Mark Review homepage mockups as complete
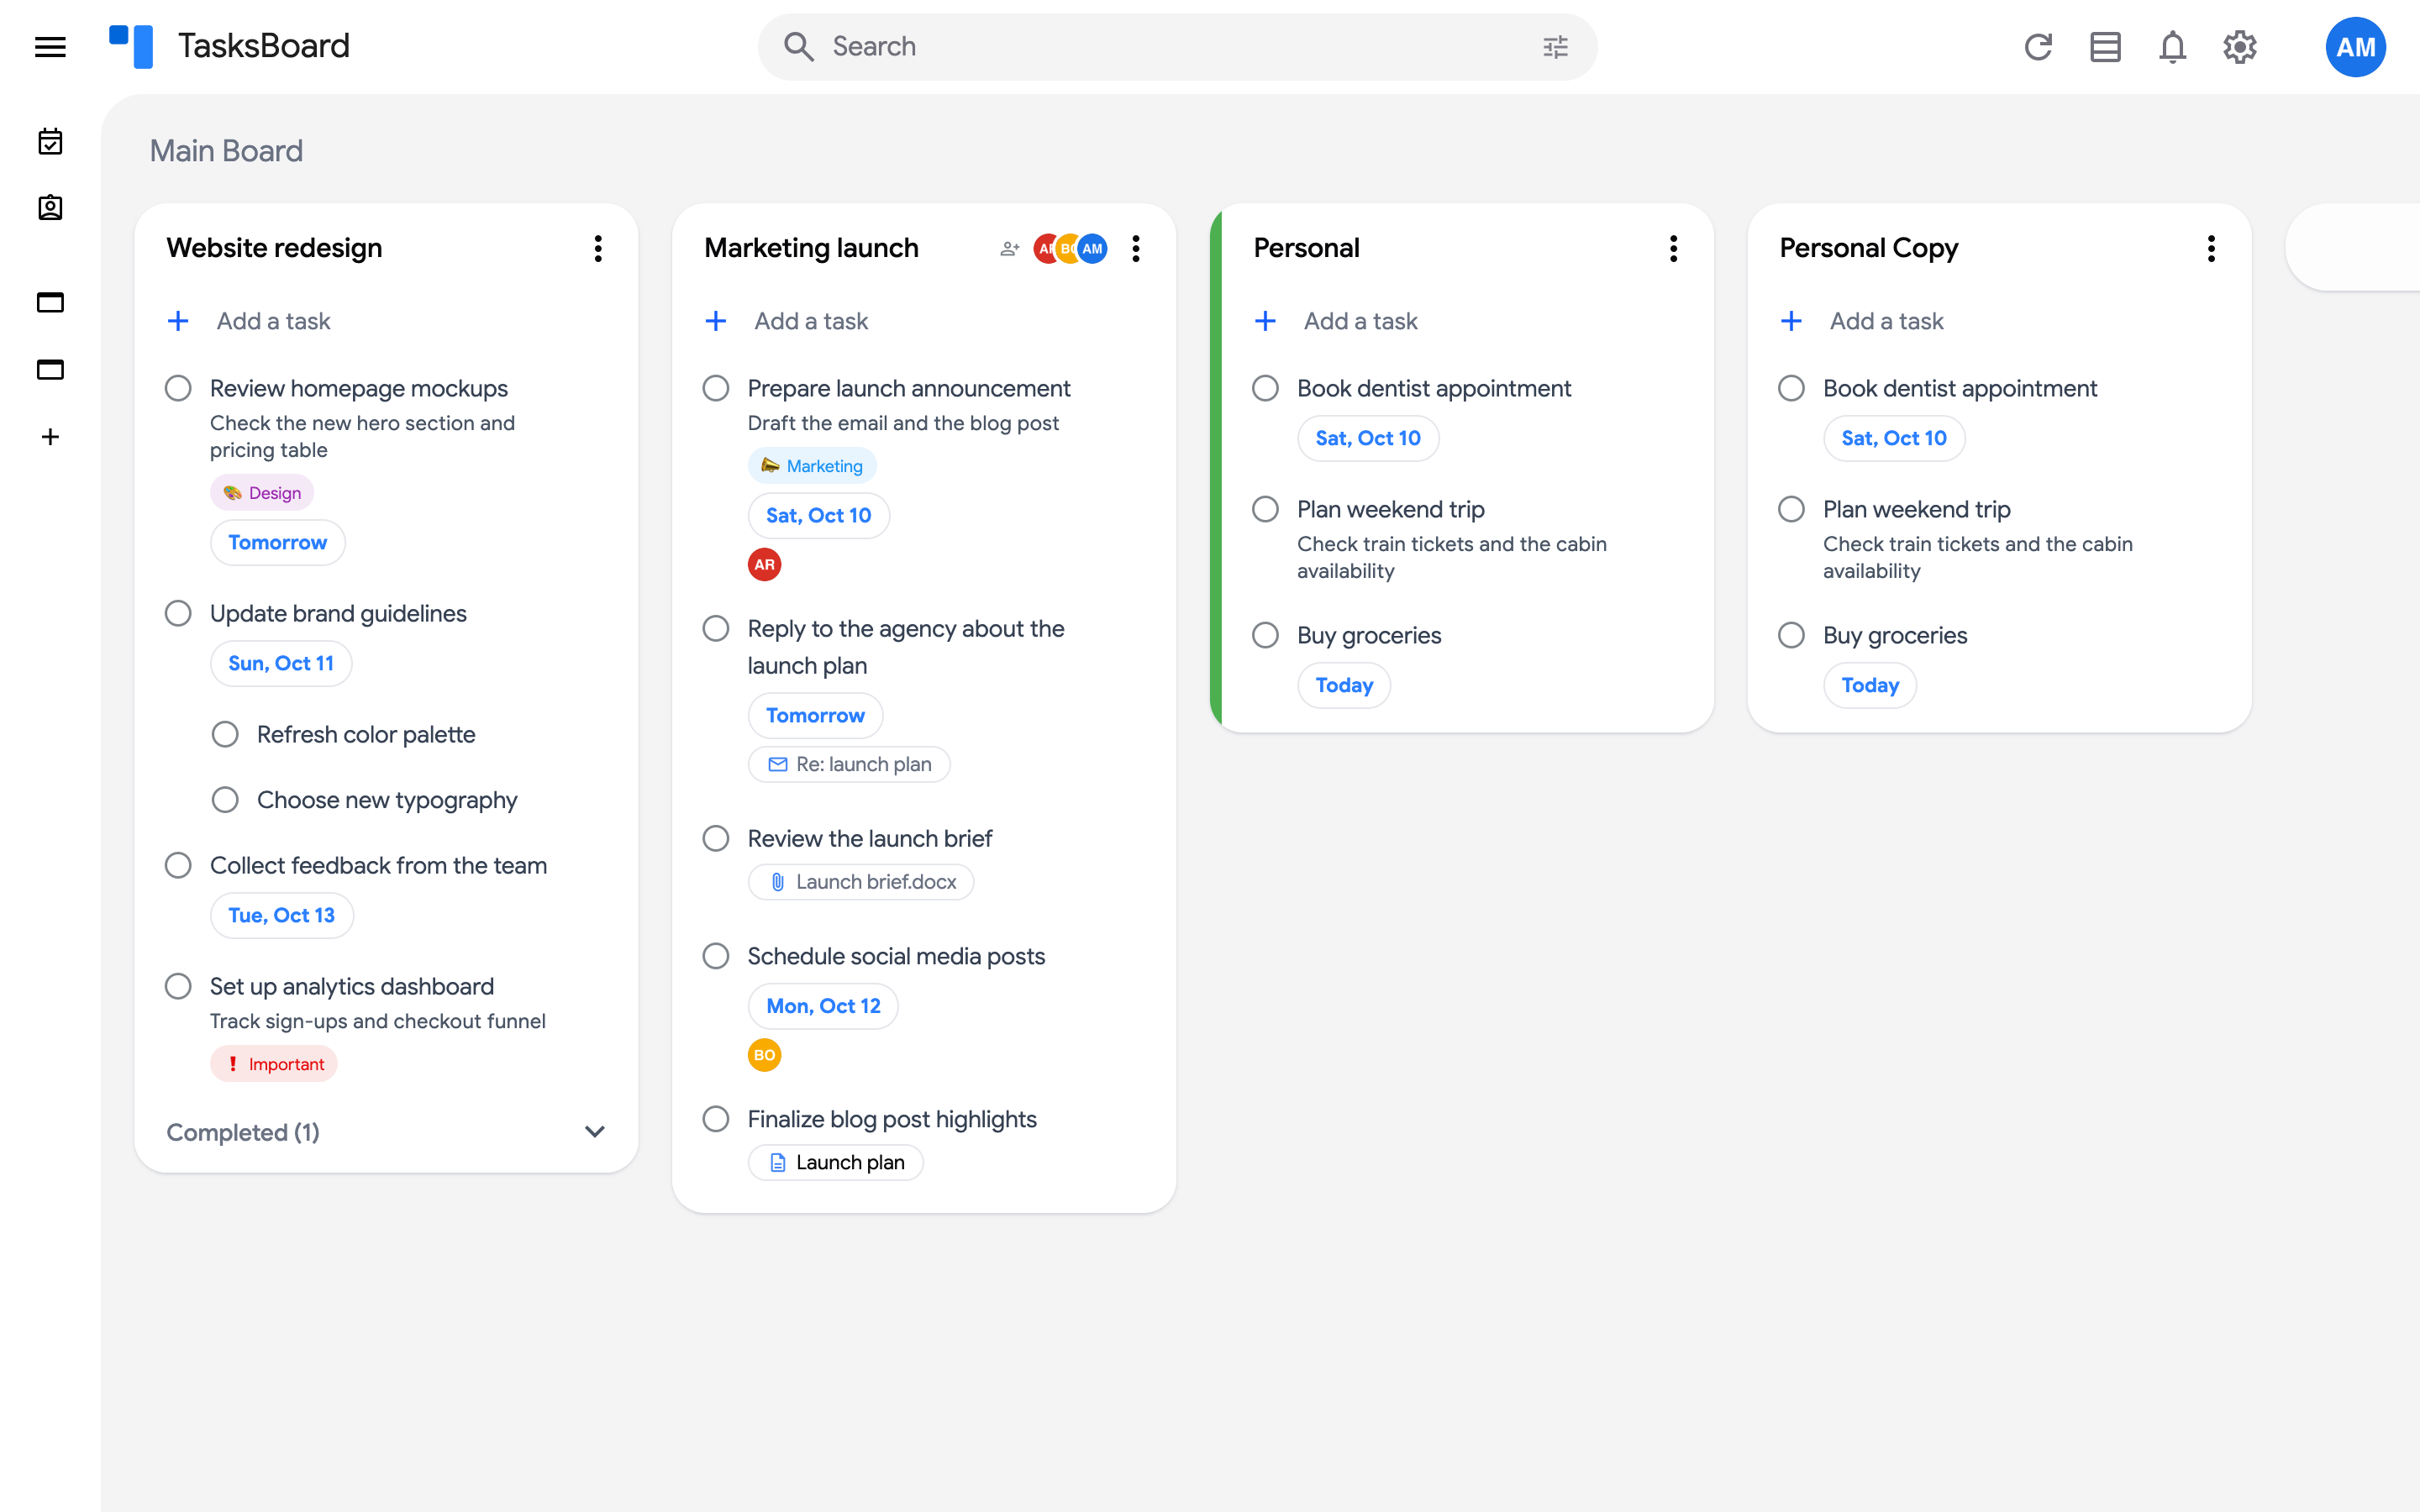 [178, 388]
